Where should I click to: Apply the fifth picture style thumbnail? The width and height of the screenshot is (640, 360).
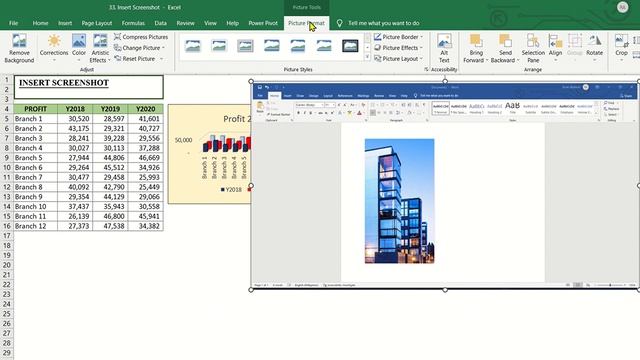pos(298,46)
